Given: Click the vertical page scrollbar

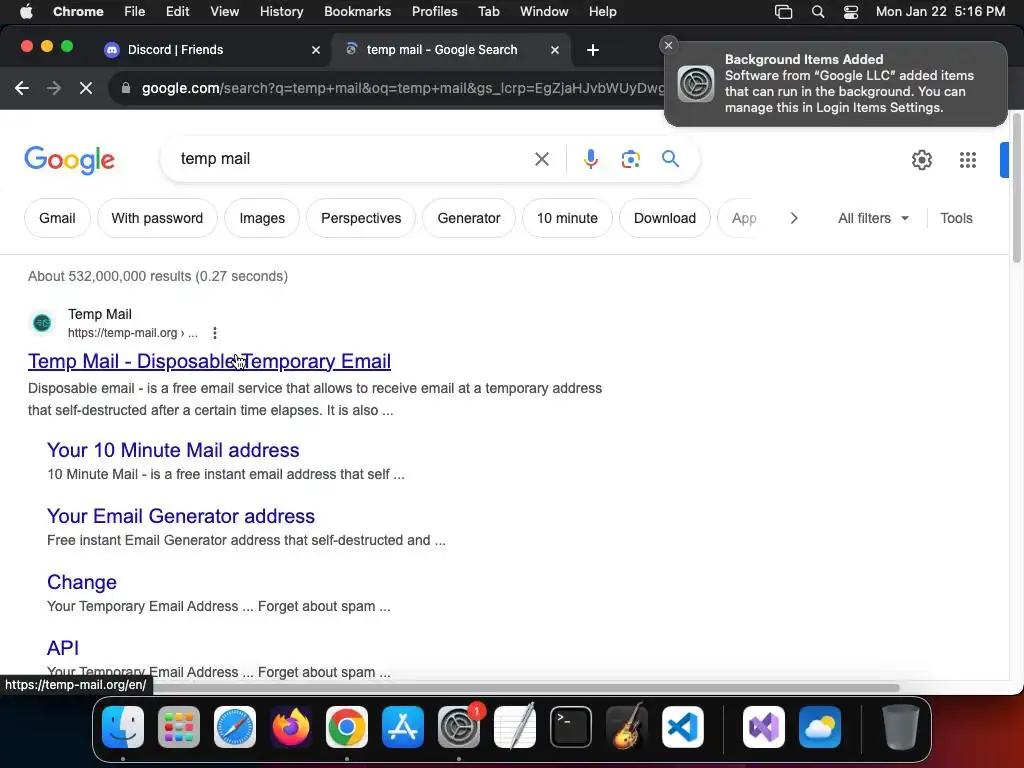Looking at the screenshot, I should click(x=1016, y=189).
